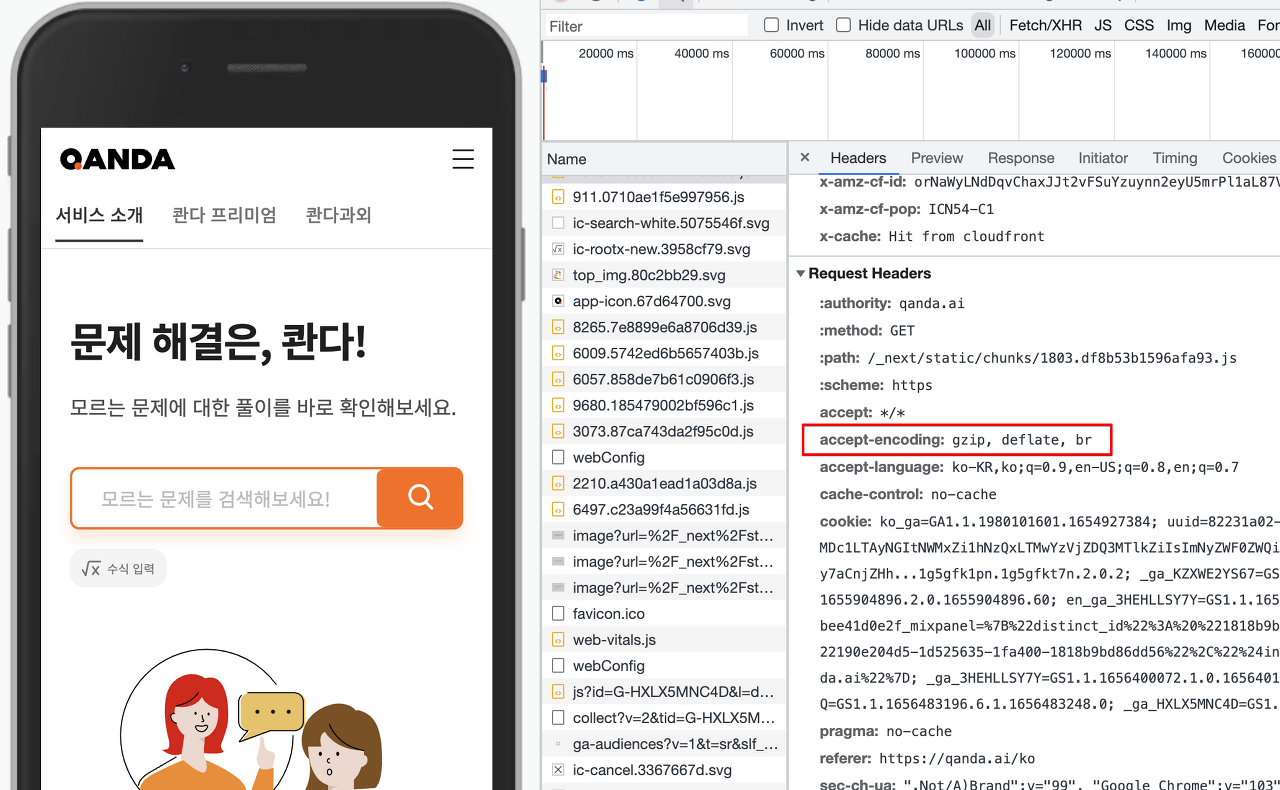Click the QANDA logo

[x=117, y=159]
